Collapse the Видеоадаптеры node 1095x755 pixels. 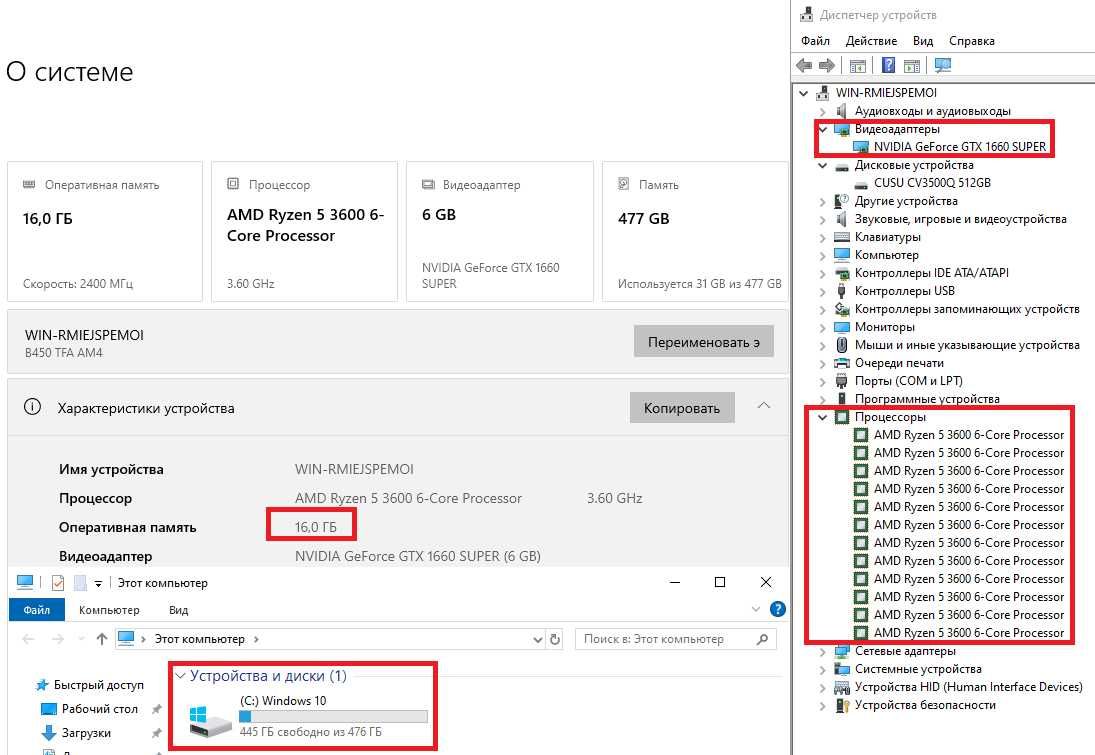[x=823, y=129]
